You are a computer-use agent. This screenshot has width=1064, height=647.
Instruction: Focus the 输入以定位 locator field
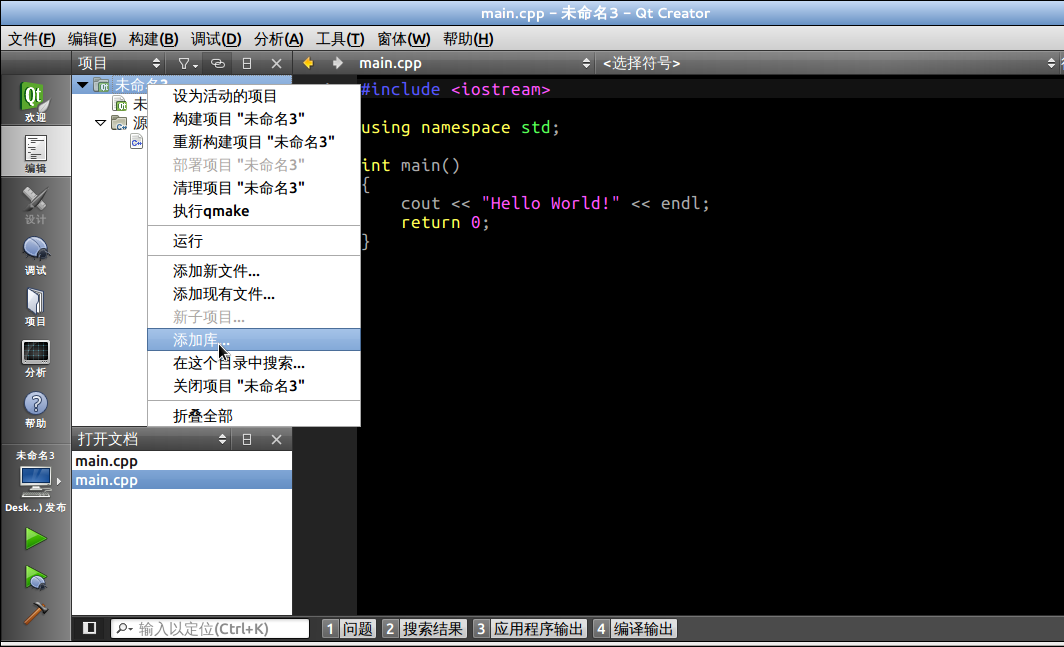(210, 629)
